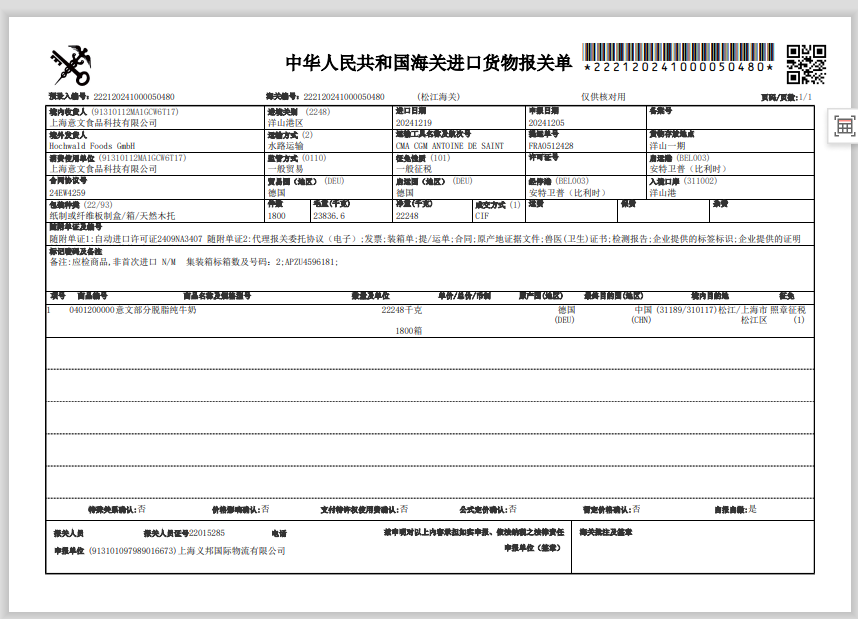Viewport: 858px width, 619px height.
Task: Click the bill of lading number FRA0512428
Action: click(551, 146)
